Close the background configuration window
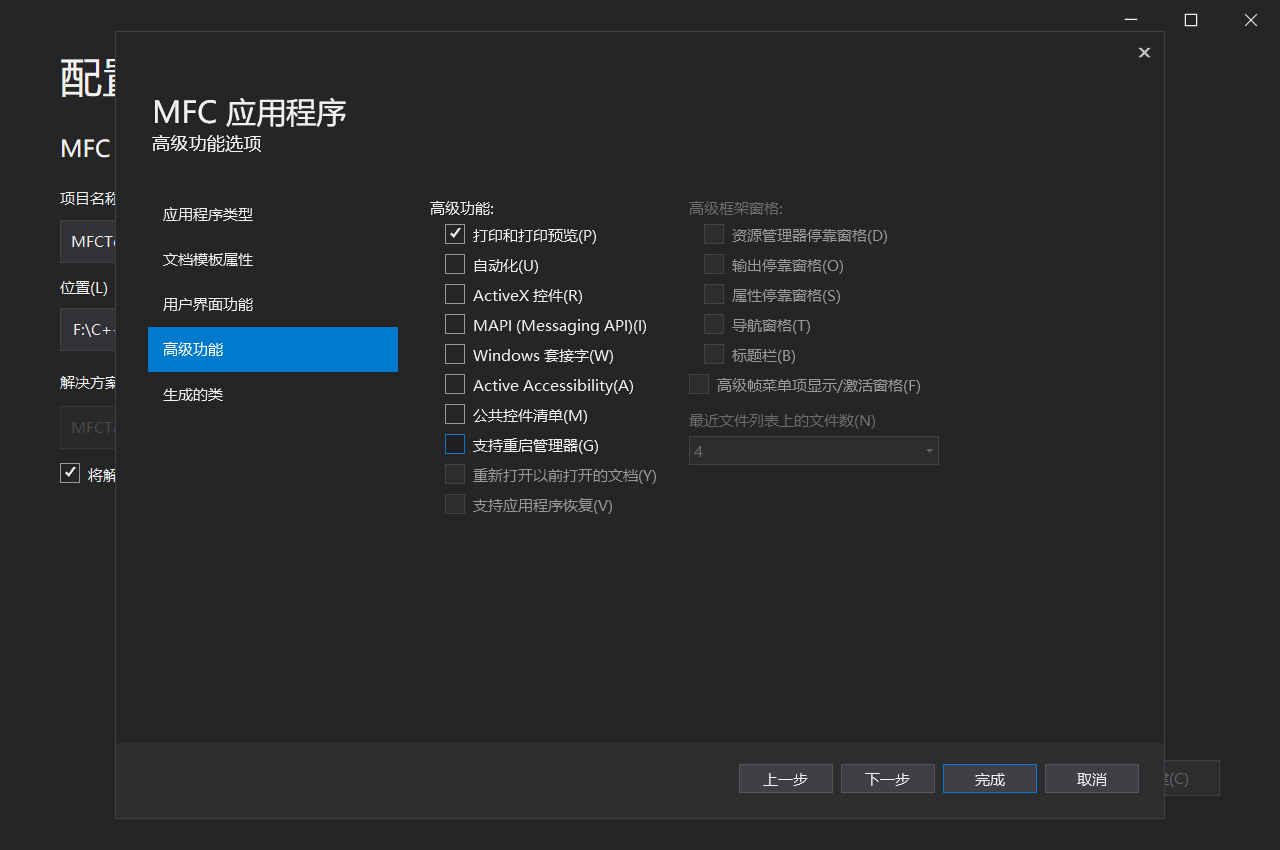 point(1251,20)
